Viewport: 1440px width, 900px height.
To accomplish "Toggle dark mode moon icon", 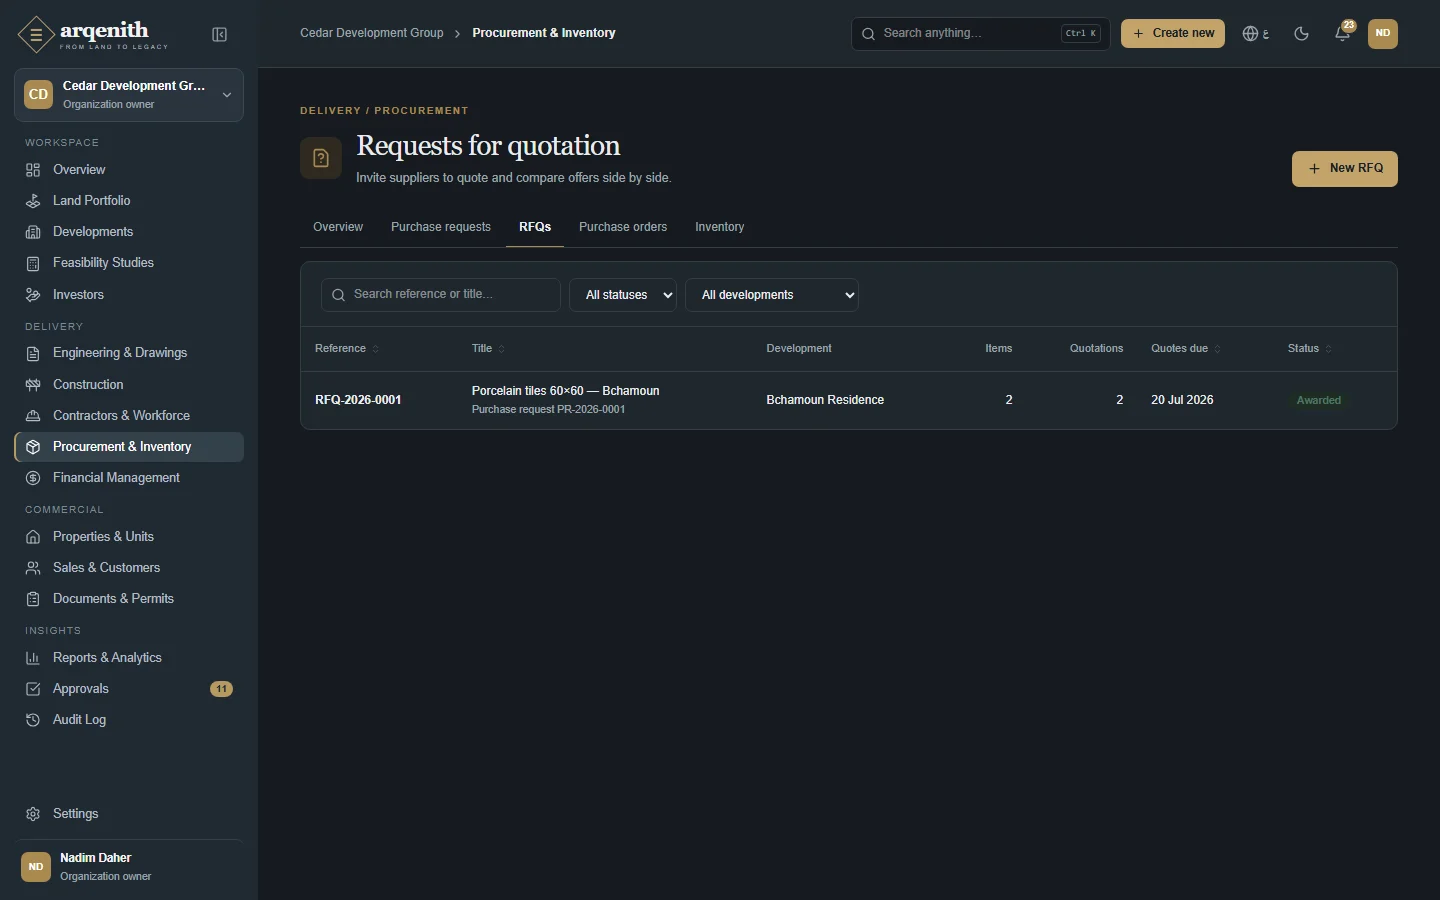I will (x=1301, y=33).
